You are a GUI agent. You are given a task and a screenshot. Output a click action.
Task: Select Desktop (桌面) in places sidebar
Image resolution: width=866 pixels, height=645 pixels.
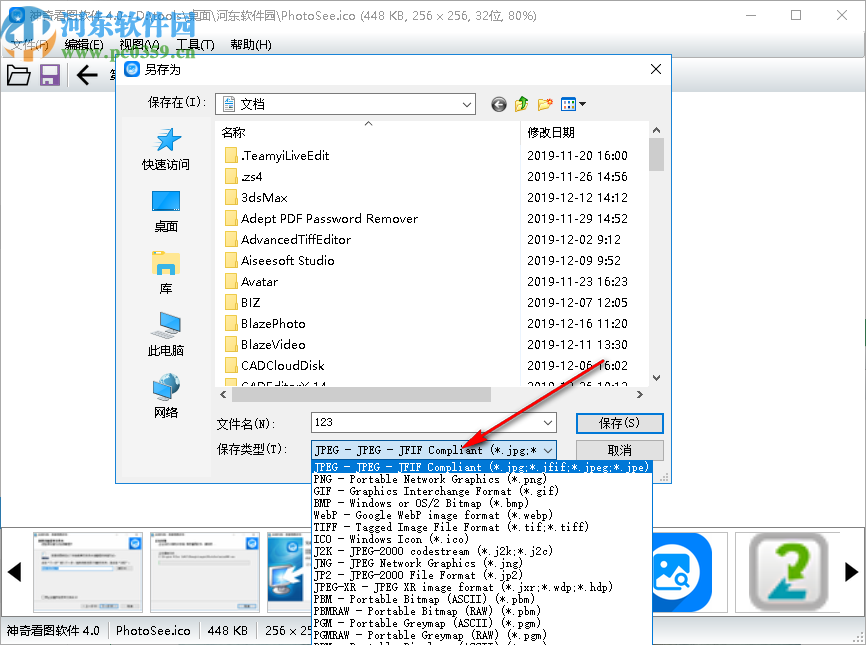point(166,211)
